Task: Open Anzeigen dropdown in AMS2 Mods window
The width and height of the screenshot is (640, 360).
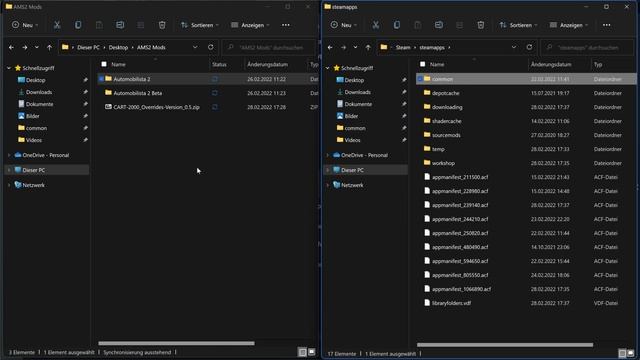Action: (x=250, y=25)
